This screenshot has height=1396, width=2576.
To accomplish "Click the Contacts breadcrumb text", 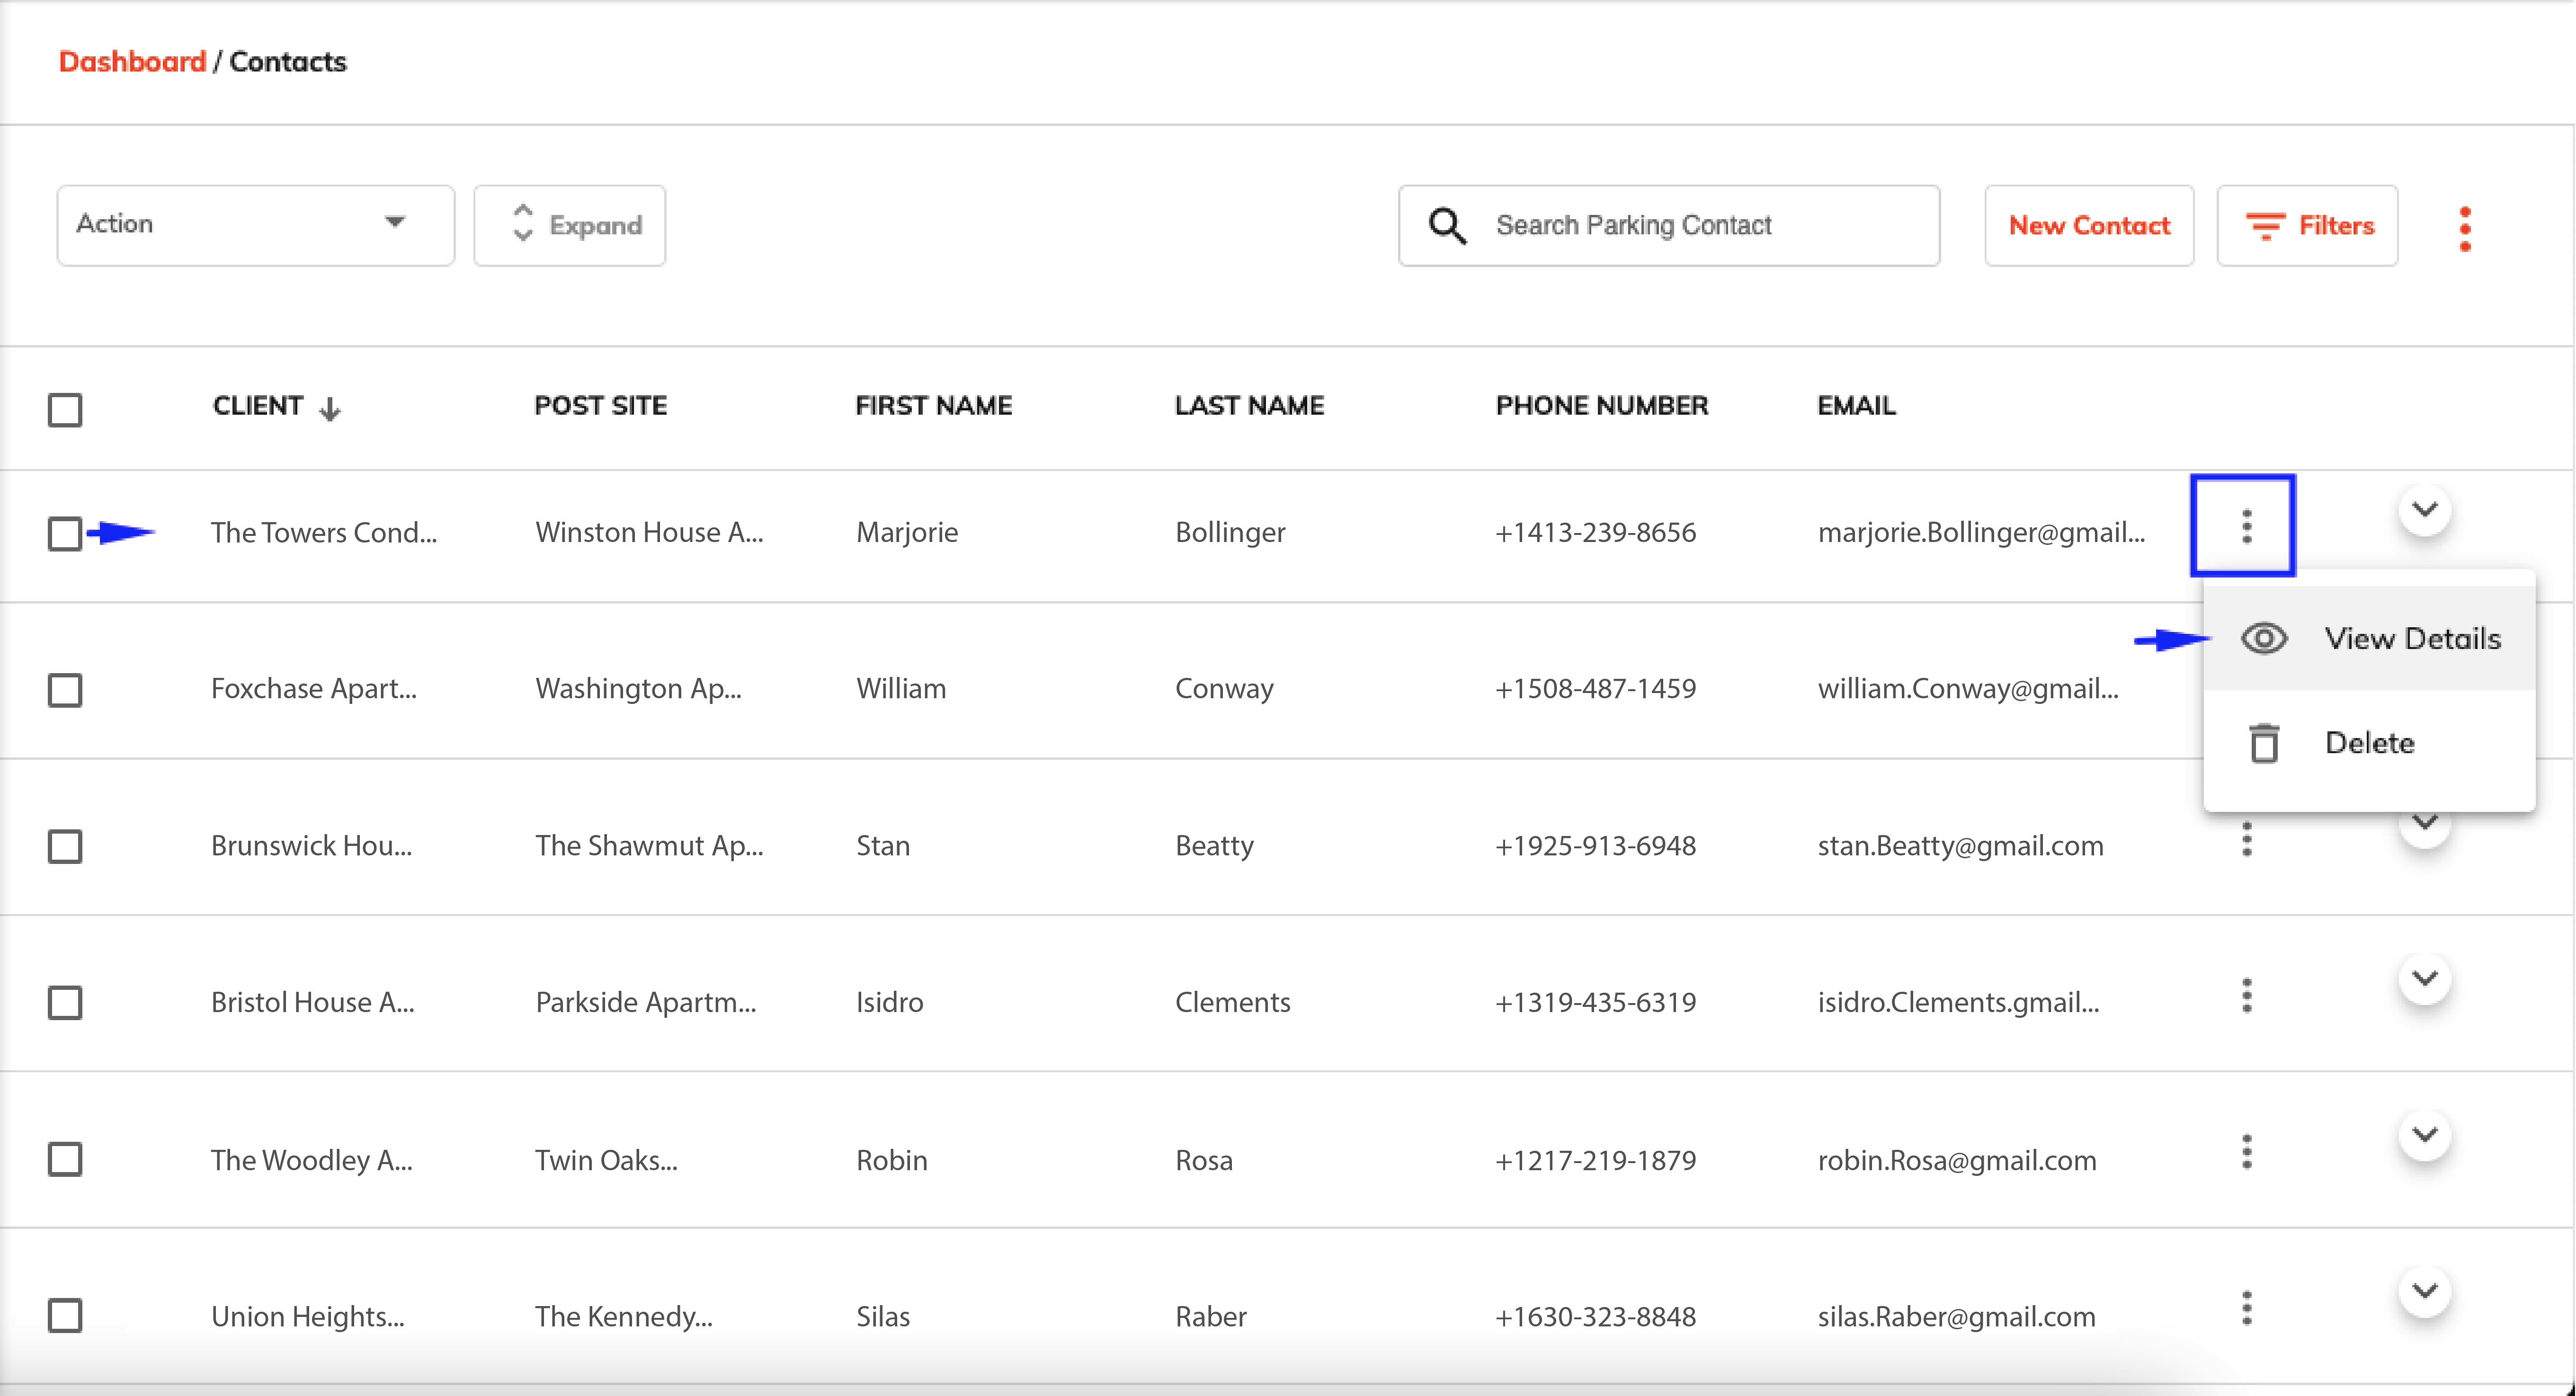I will (x=288, y=61).
